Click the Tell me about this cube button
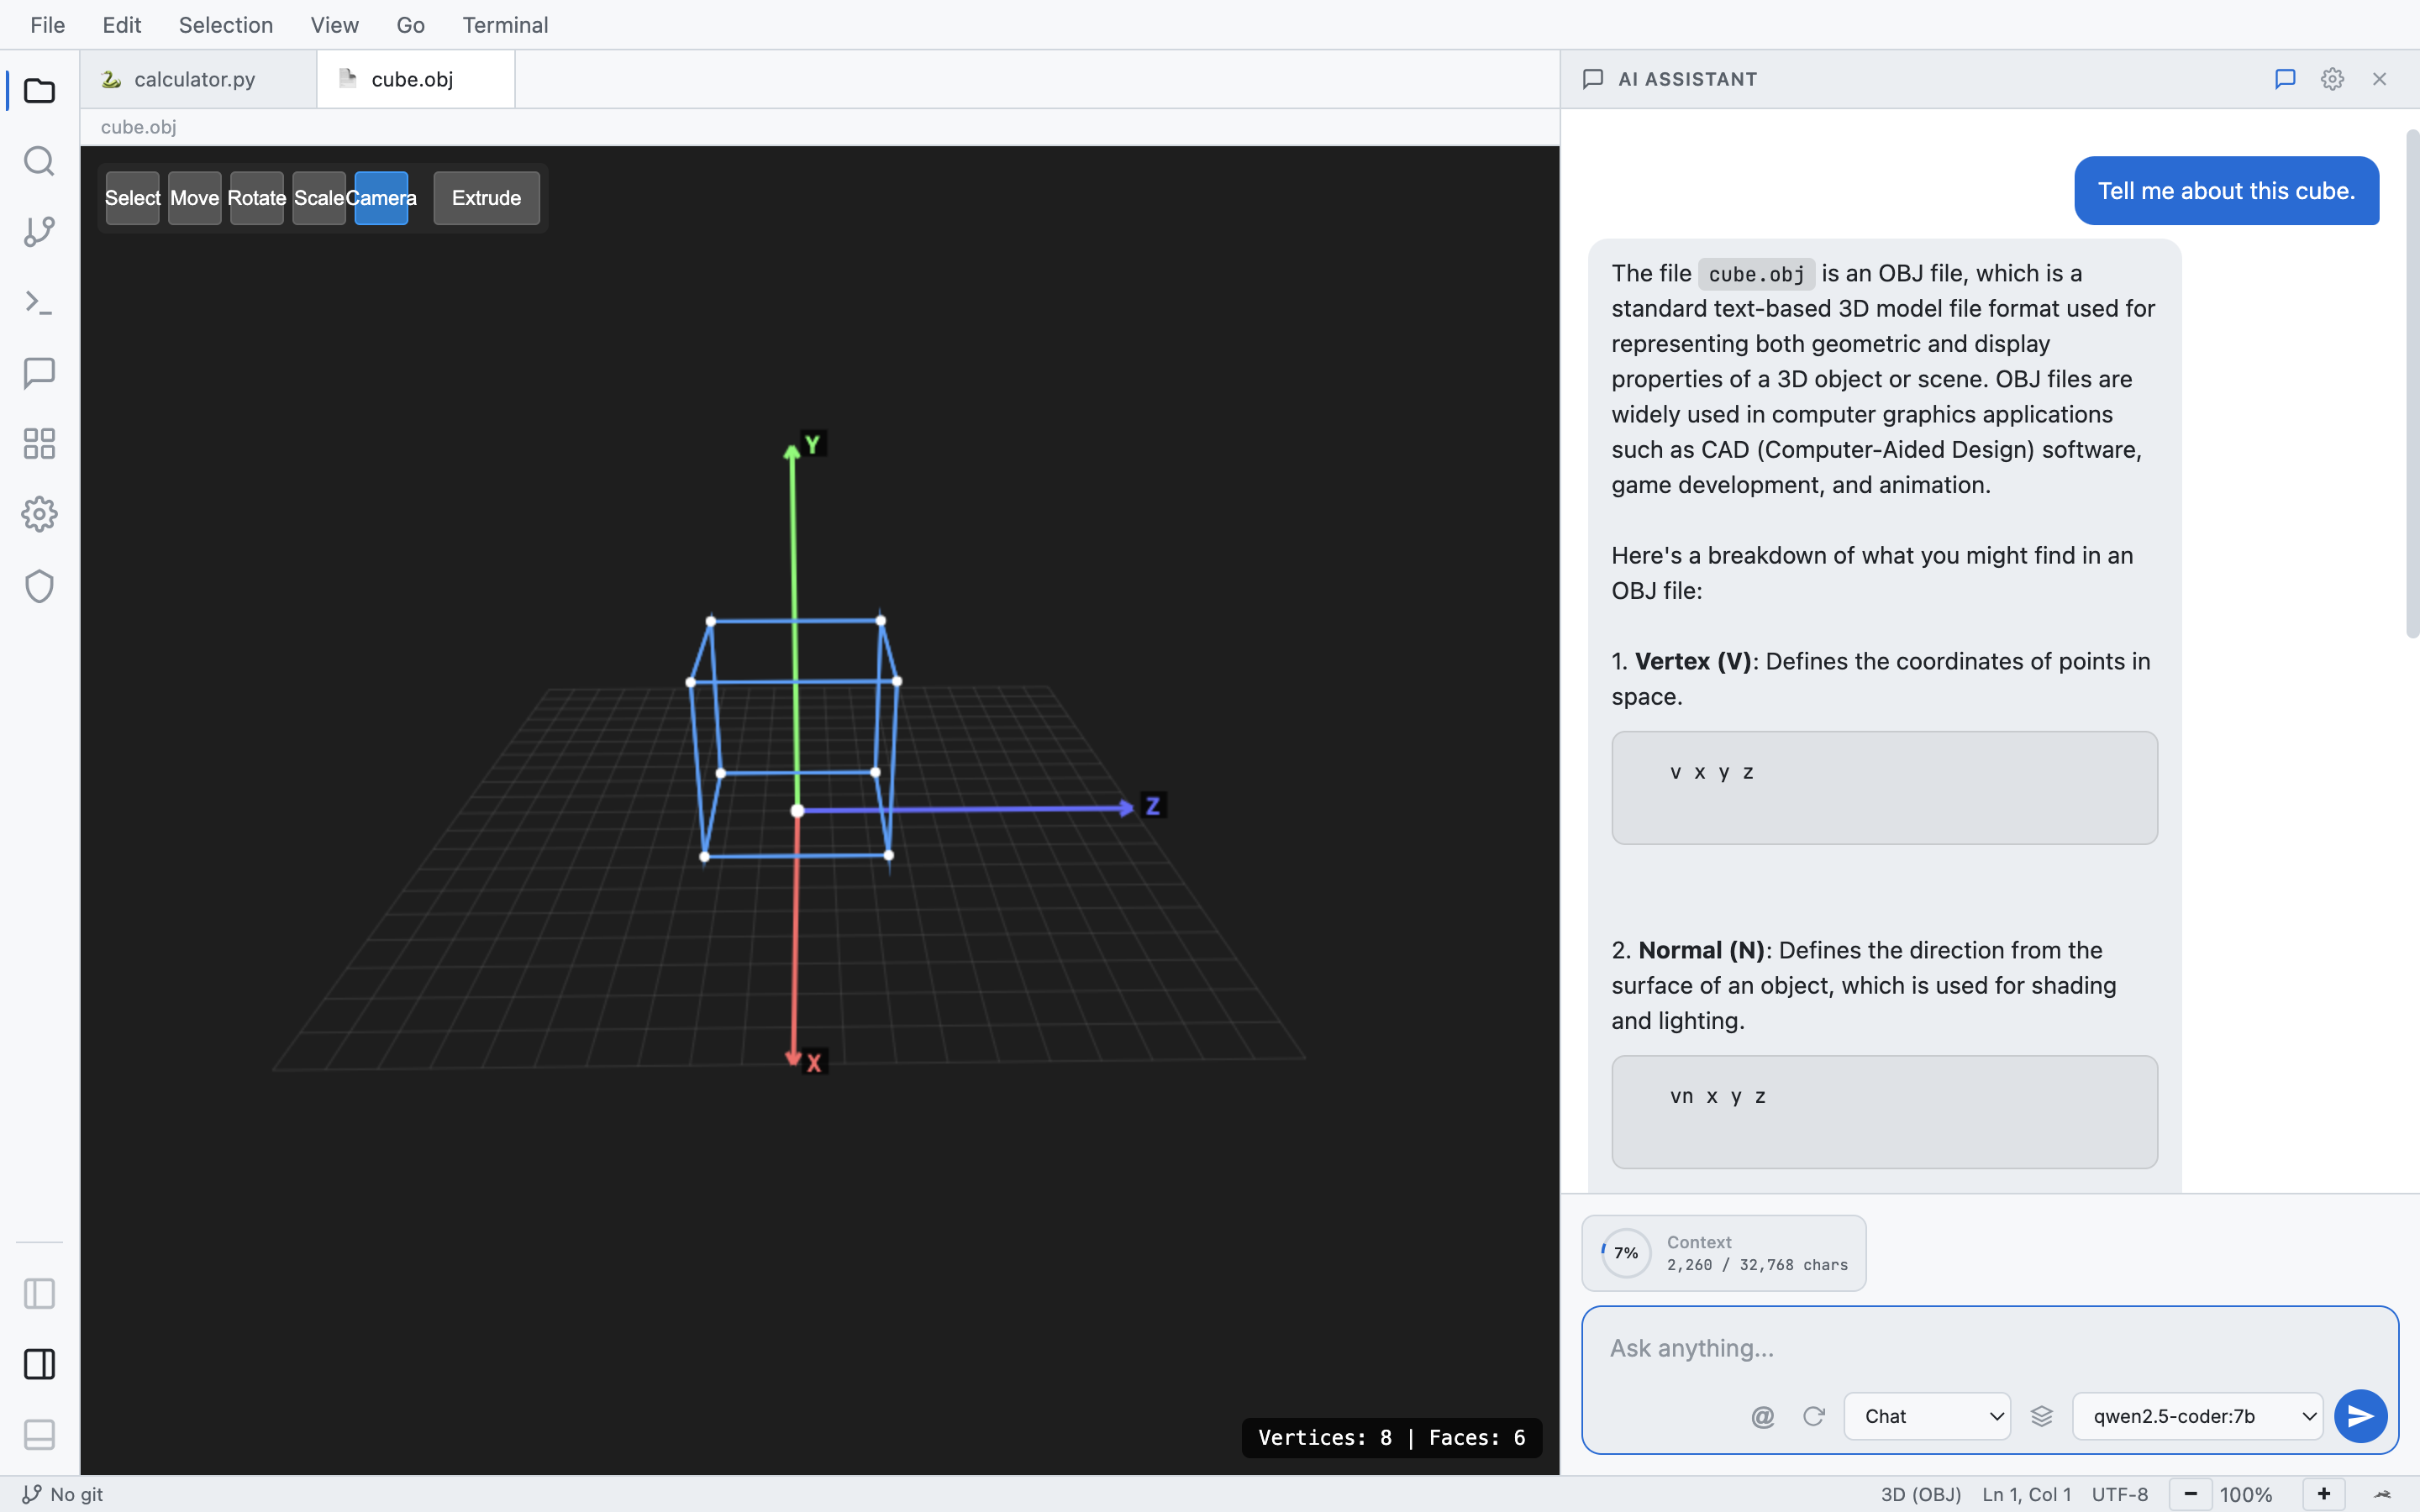The image size is (2420, 1512). tap(2225, 191)
